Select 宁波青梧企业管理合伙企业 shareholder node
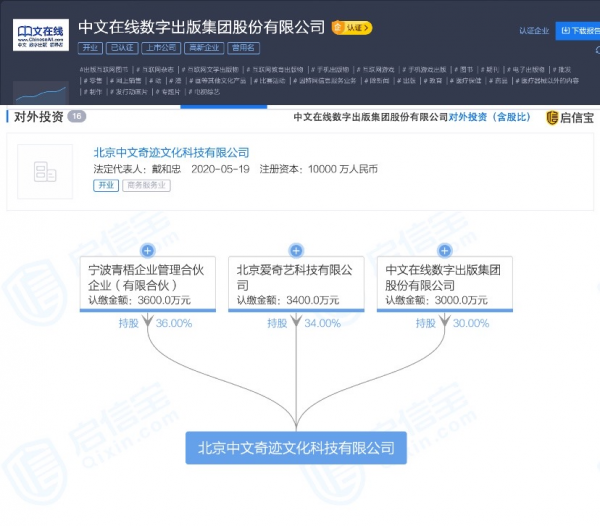The image size is (600, 526). point(148,284)
